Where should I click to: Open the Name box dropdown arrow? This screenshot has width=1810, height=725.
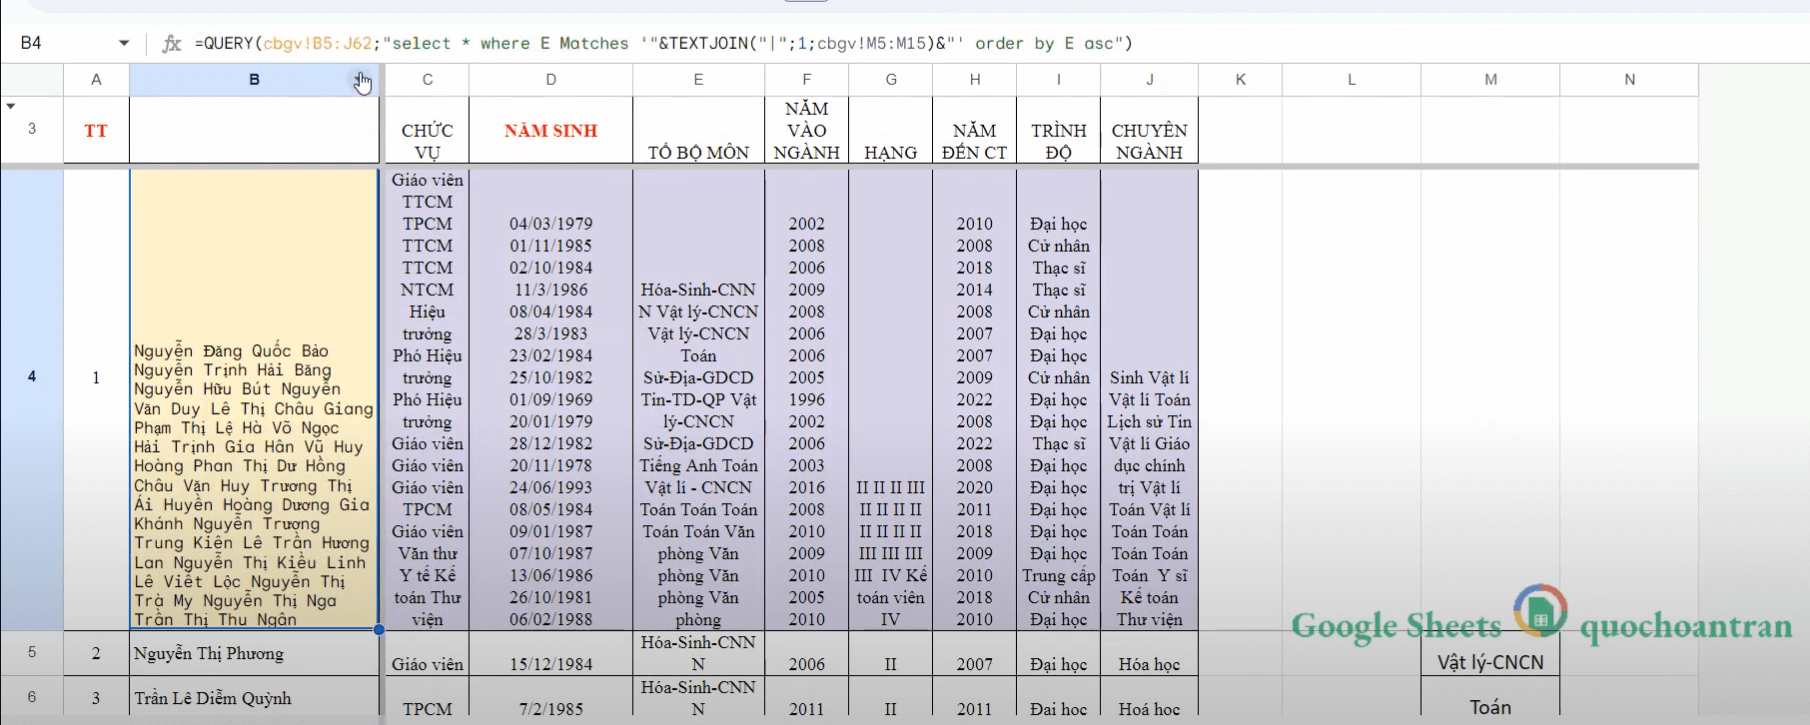click(124, 43)
